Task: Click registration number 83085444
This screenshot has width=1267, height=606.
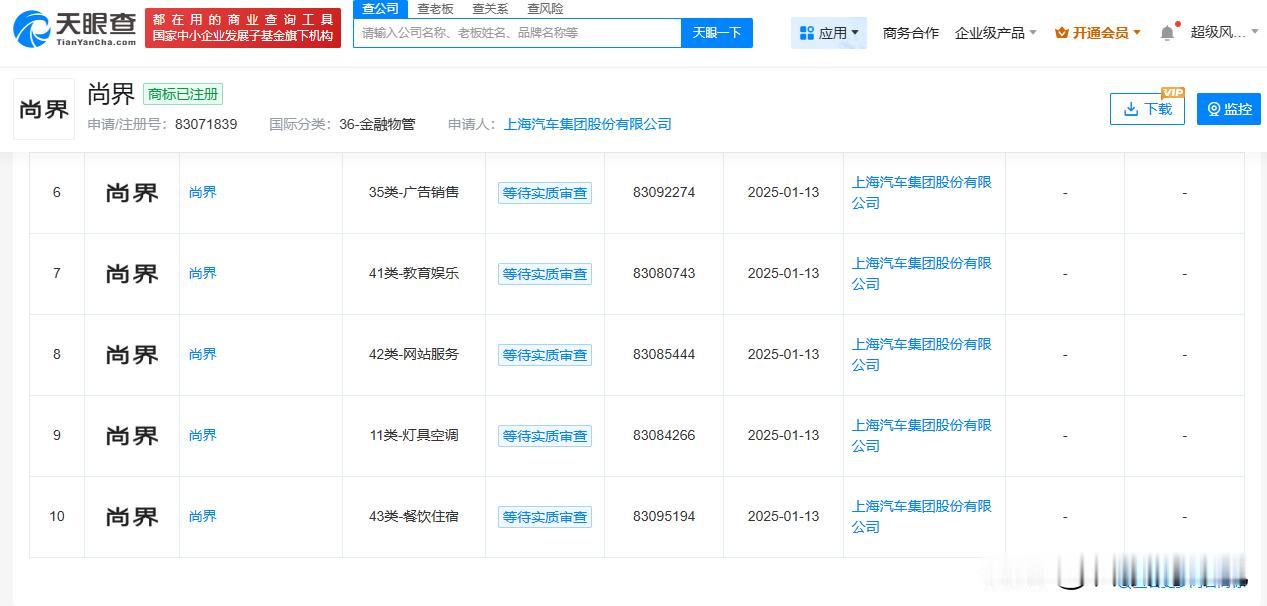Action: pos(664,354)
